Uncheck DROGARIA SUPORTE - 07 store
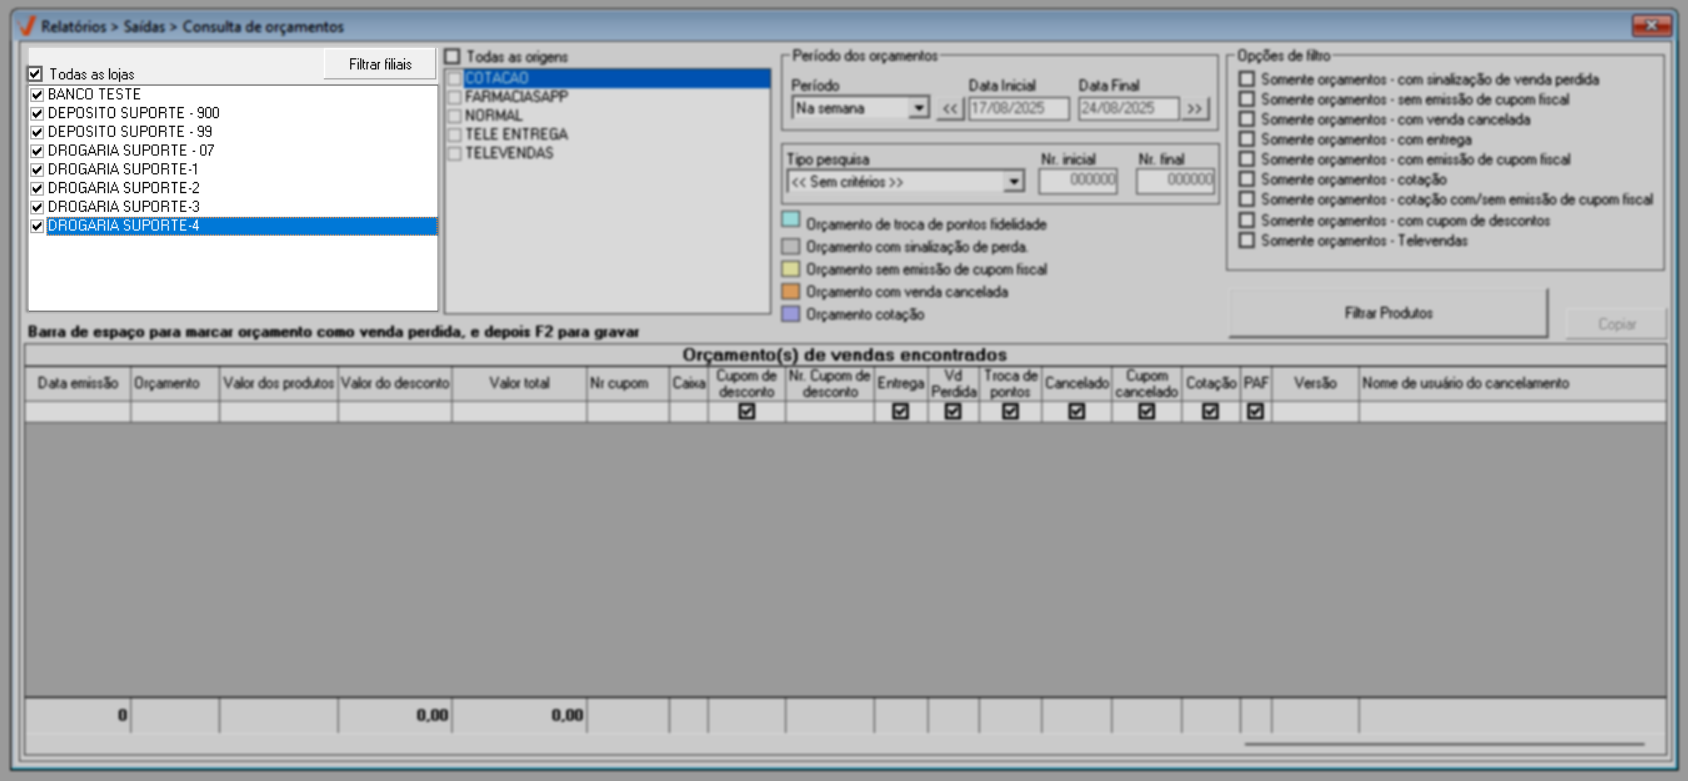 [37, 151]
